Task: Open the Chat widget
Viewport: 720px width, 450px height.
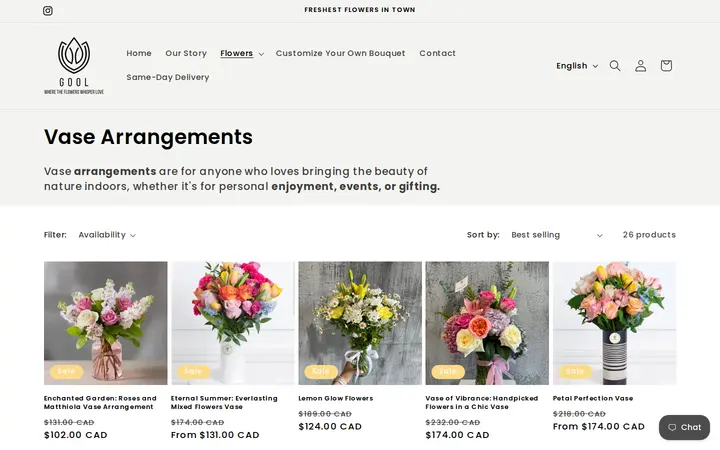Action: pyautogui.click(x=684, y=428)
